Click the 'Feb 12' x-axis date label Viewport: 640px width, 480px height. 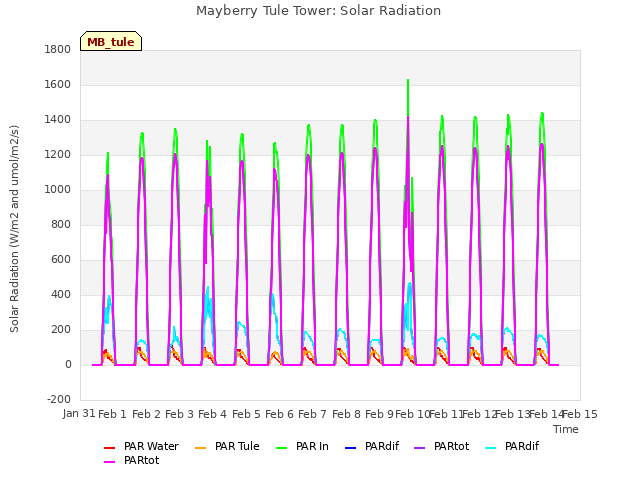point(479,414)
